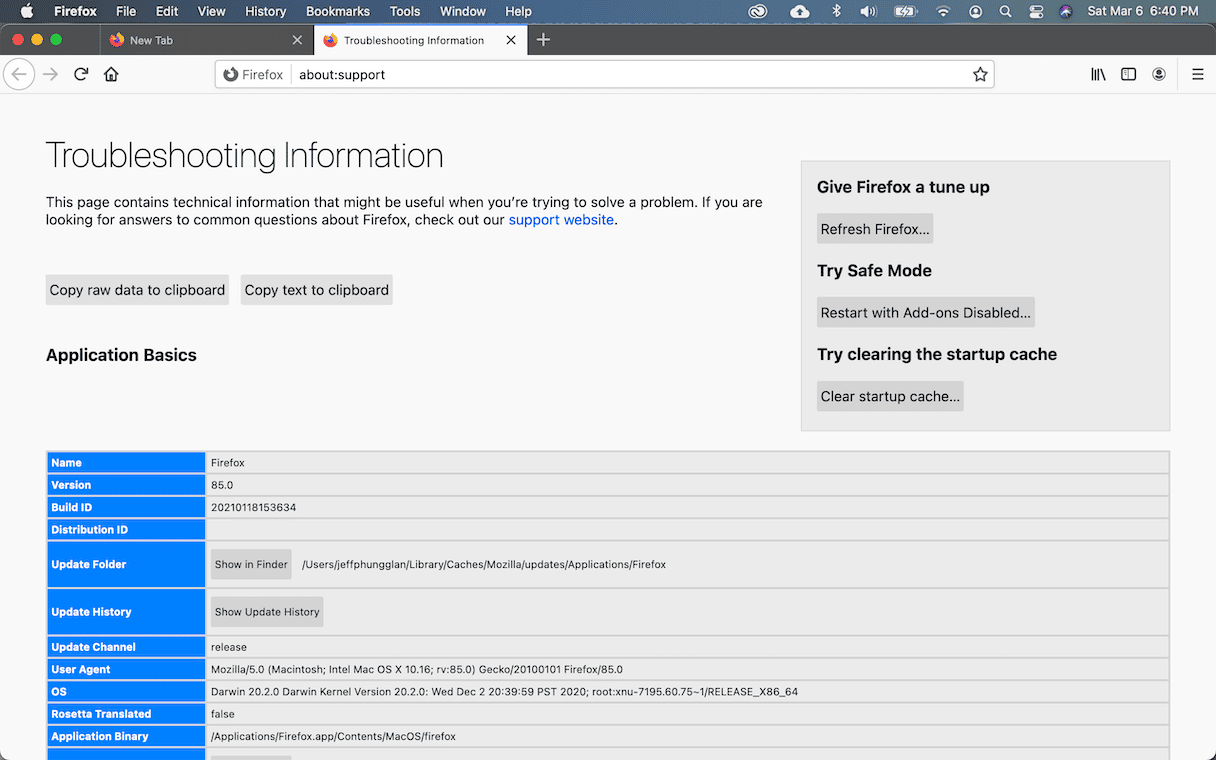Open the Bookmarks menu
This screenshot has height=760, width=1216.
click(338, 11)
